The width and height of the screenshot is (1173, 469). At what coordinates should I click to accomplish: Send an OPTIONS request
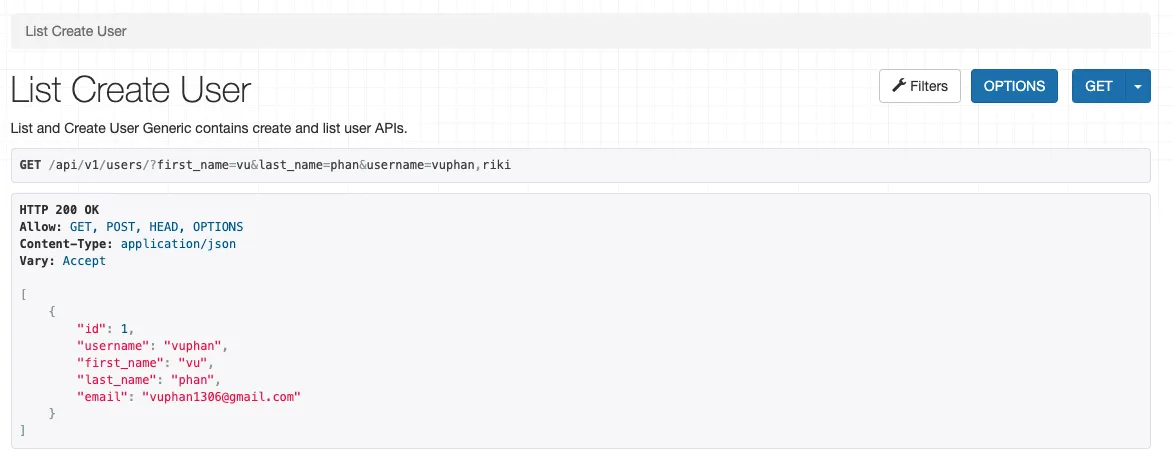(x=1014, y=86)
